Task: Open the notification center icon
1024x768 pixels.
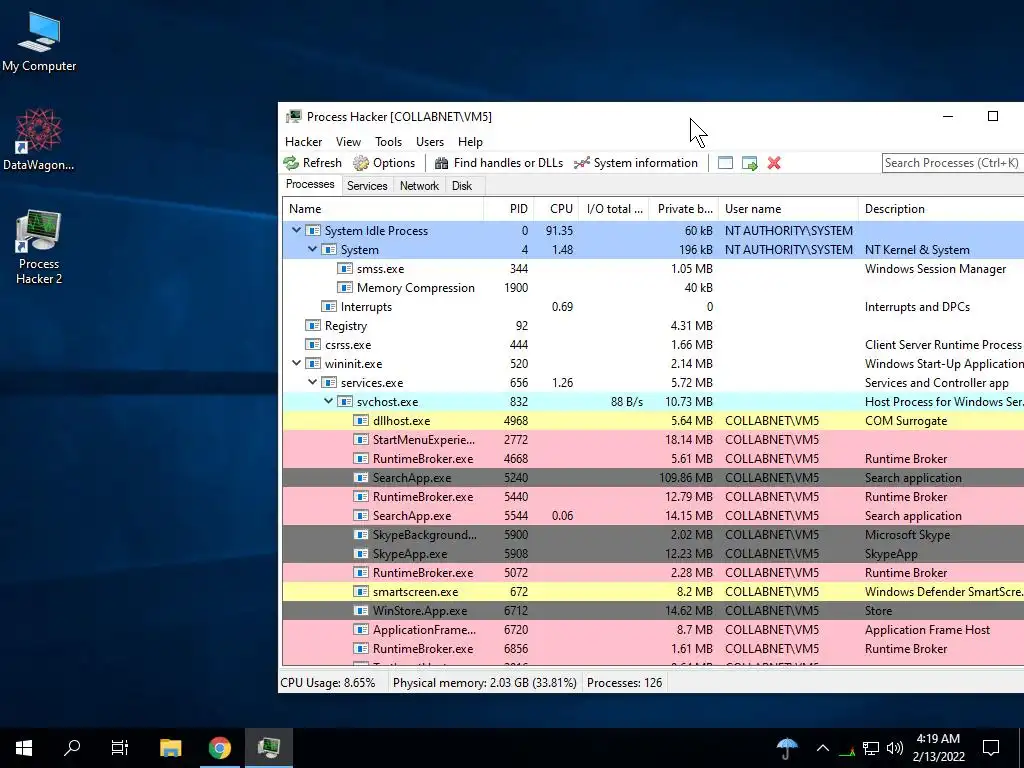Action: tap(991, 748)
